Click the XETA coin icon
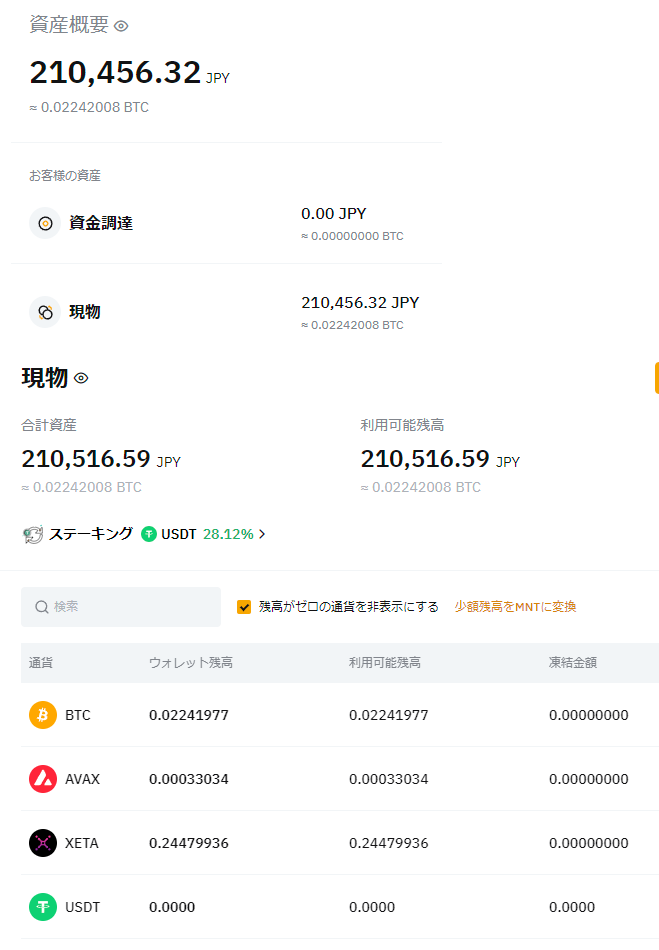This screenshot has height=950, width=659. point(43,843)
